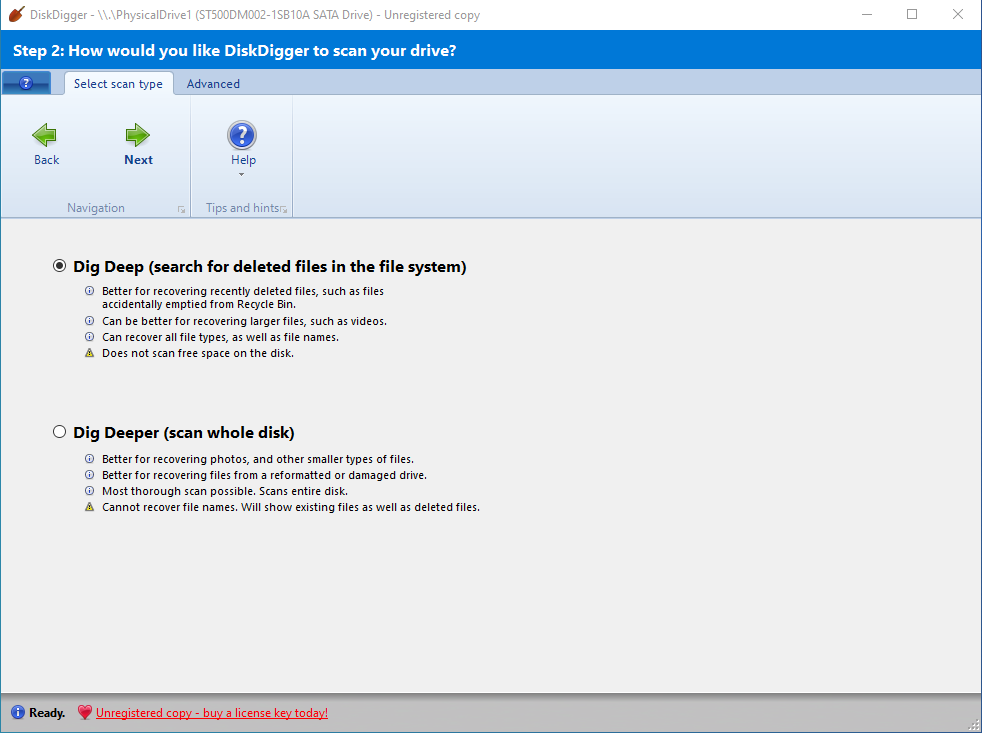Open the blue question mark application menu tab
Viewport: 982px width, 733px height.
coord(26,83)
